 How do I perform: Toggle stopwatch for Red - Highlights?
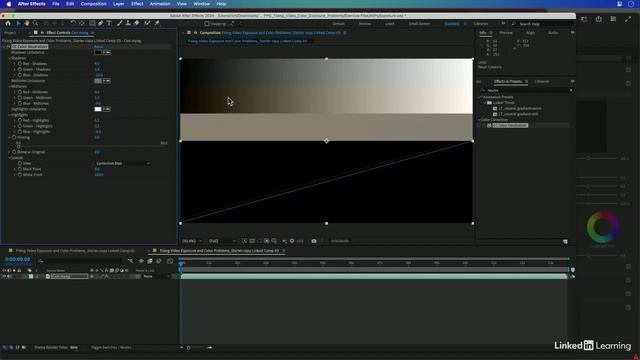pyautogui.click(x=20, y=120)
